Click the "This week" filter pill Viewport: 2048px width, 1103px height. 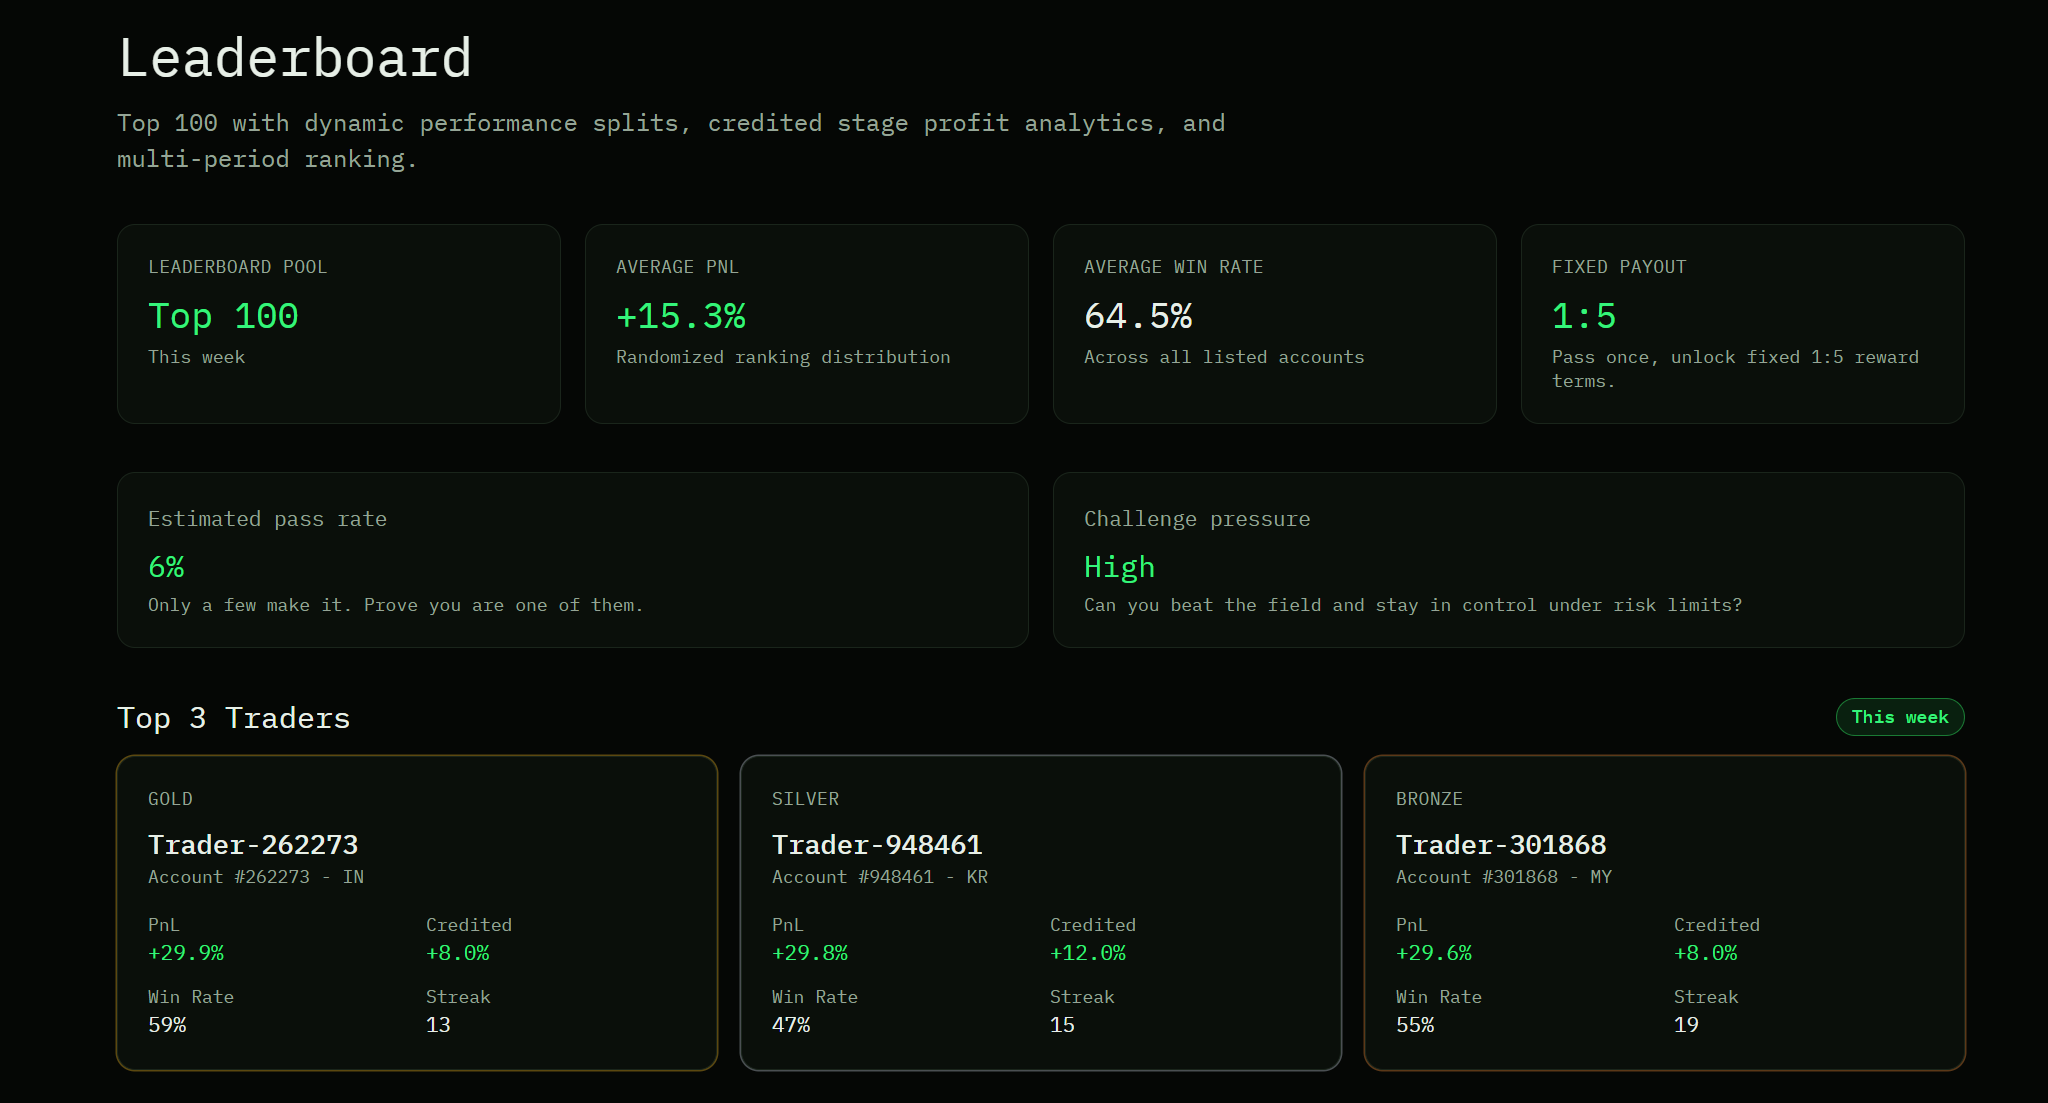pyautogui.click(x=1898, y=717)
